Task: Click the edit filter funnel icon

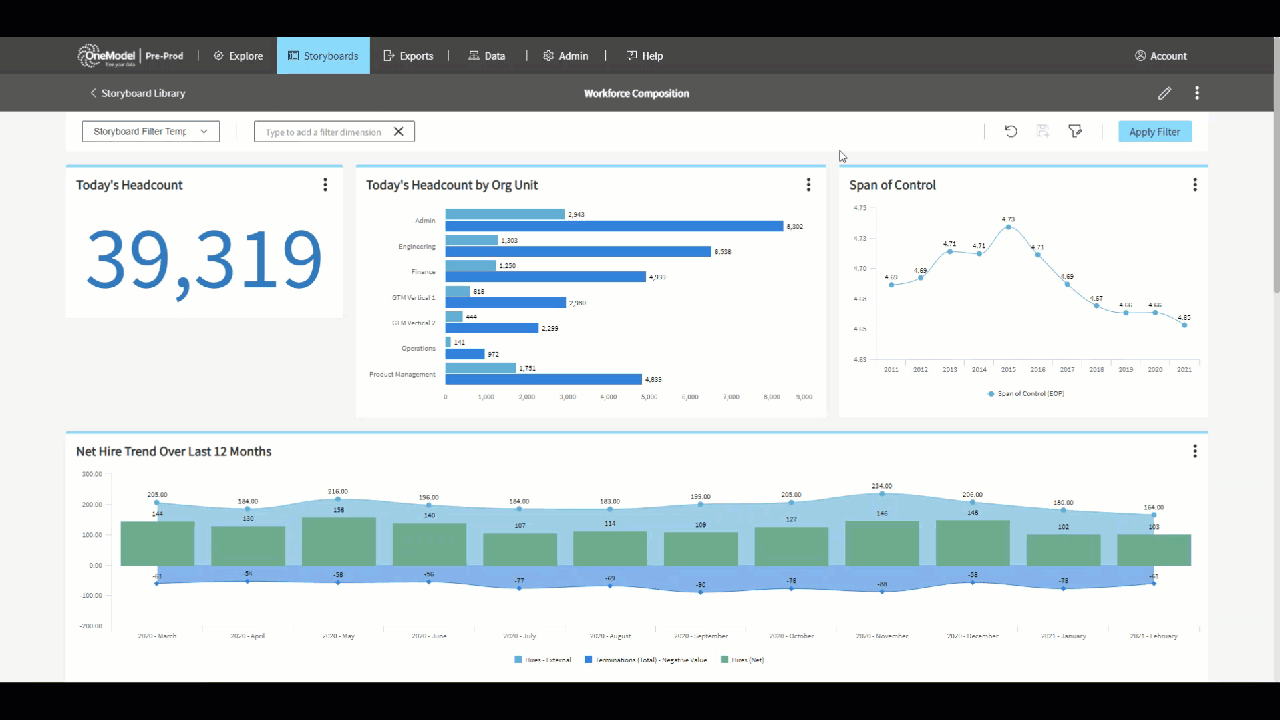Action: 1075,131
